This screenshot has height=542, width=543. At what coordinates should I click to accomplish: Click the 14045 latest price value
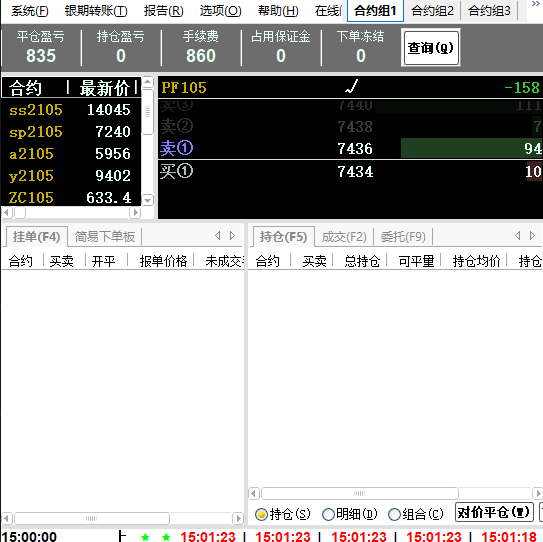(108, 110)
